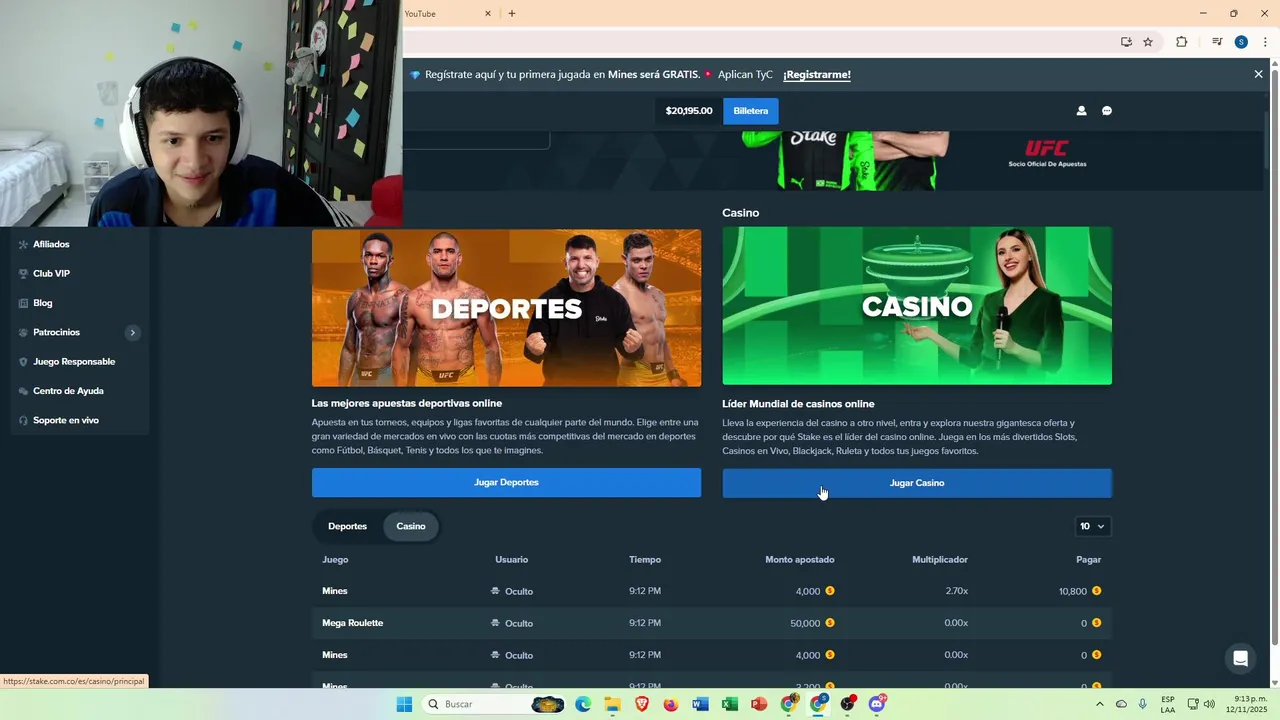Click the Jugar Casino button
Screen dimensions: 1280x720
click(917, 483)
